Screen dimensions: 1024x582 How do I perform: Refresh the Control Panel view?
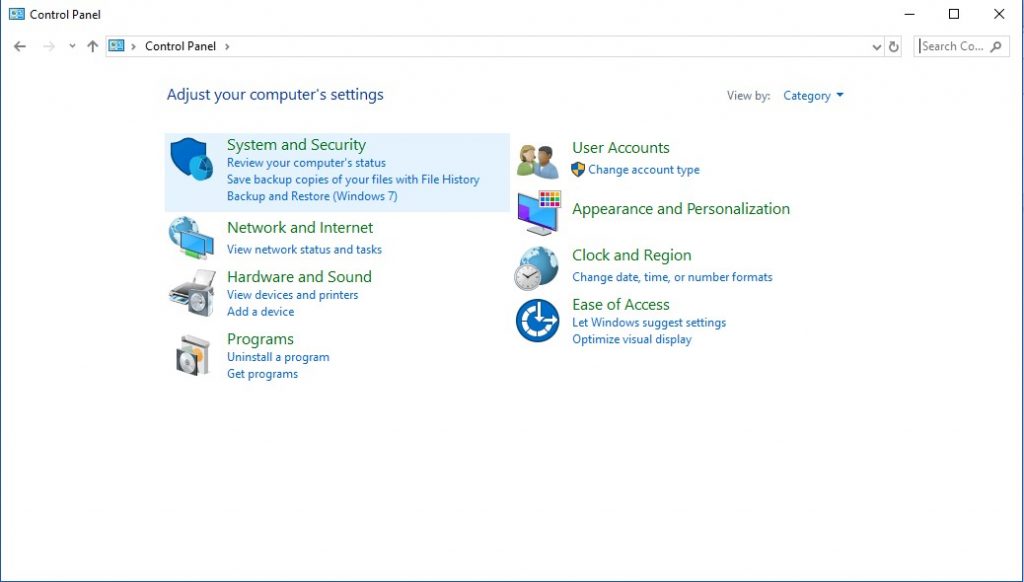pos(894,46)
